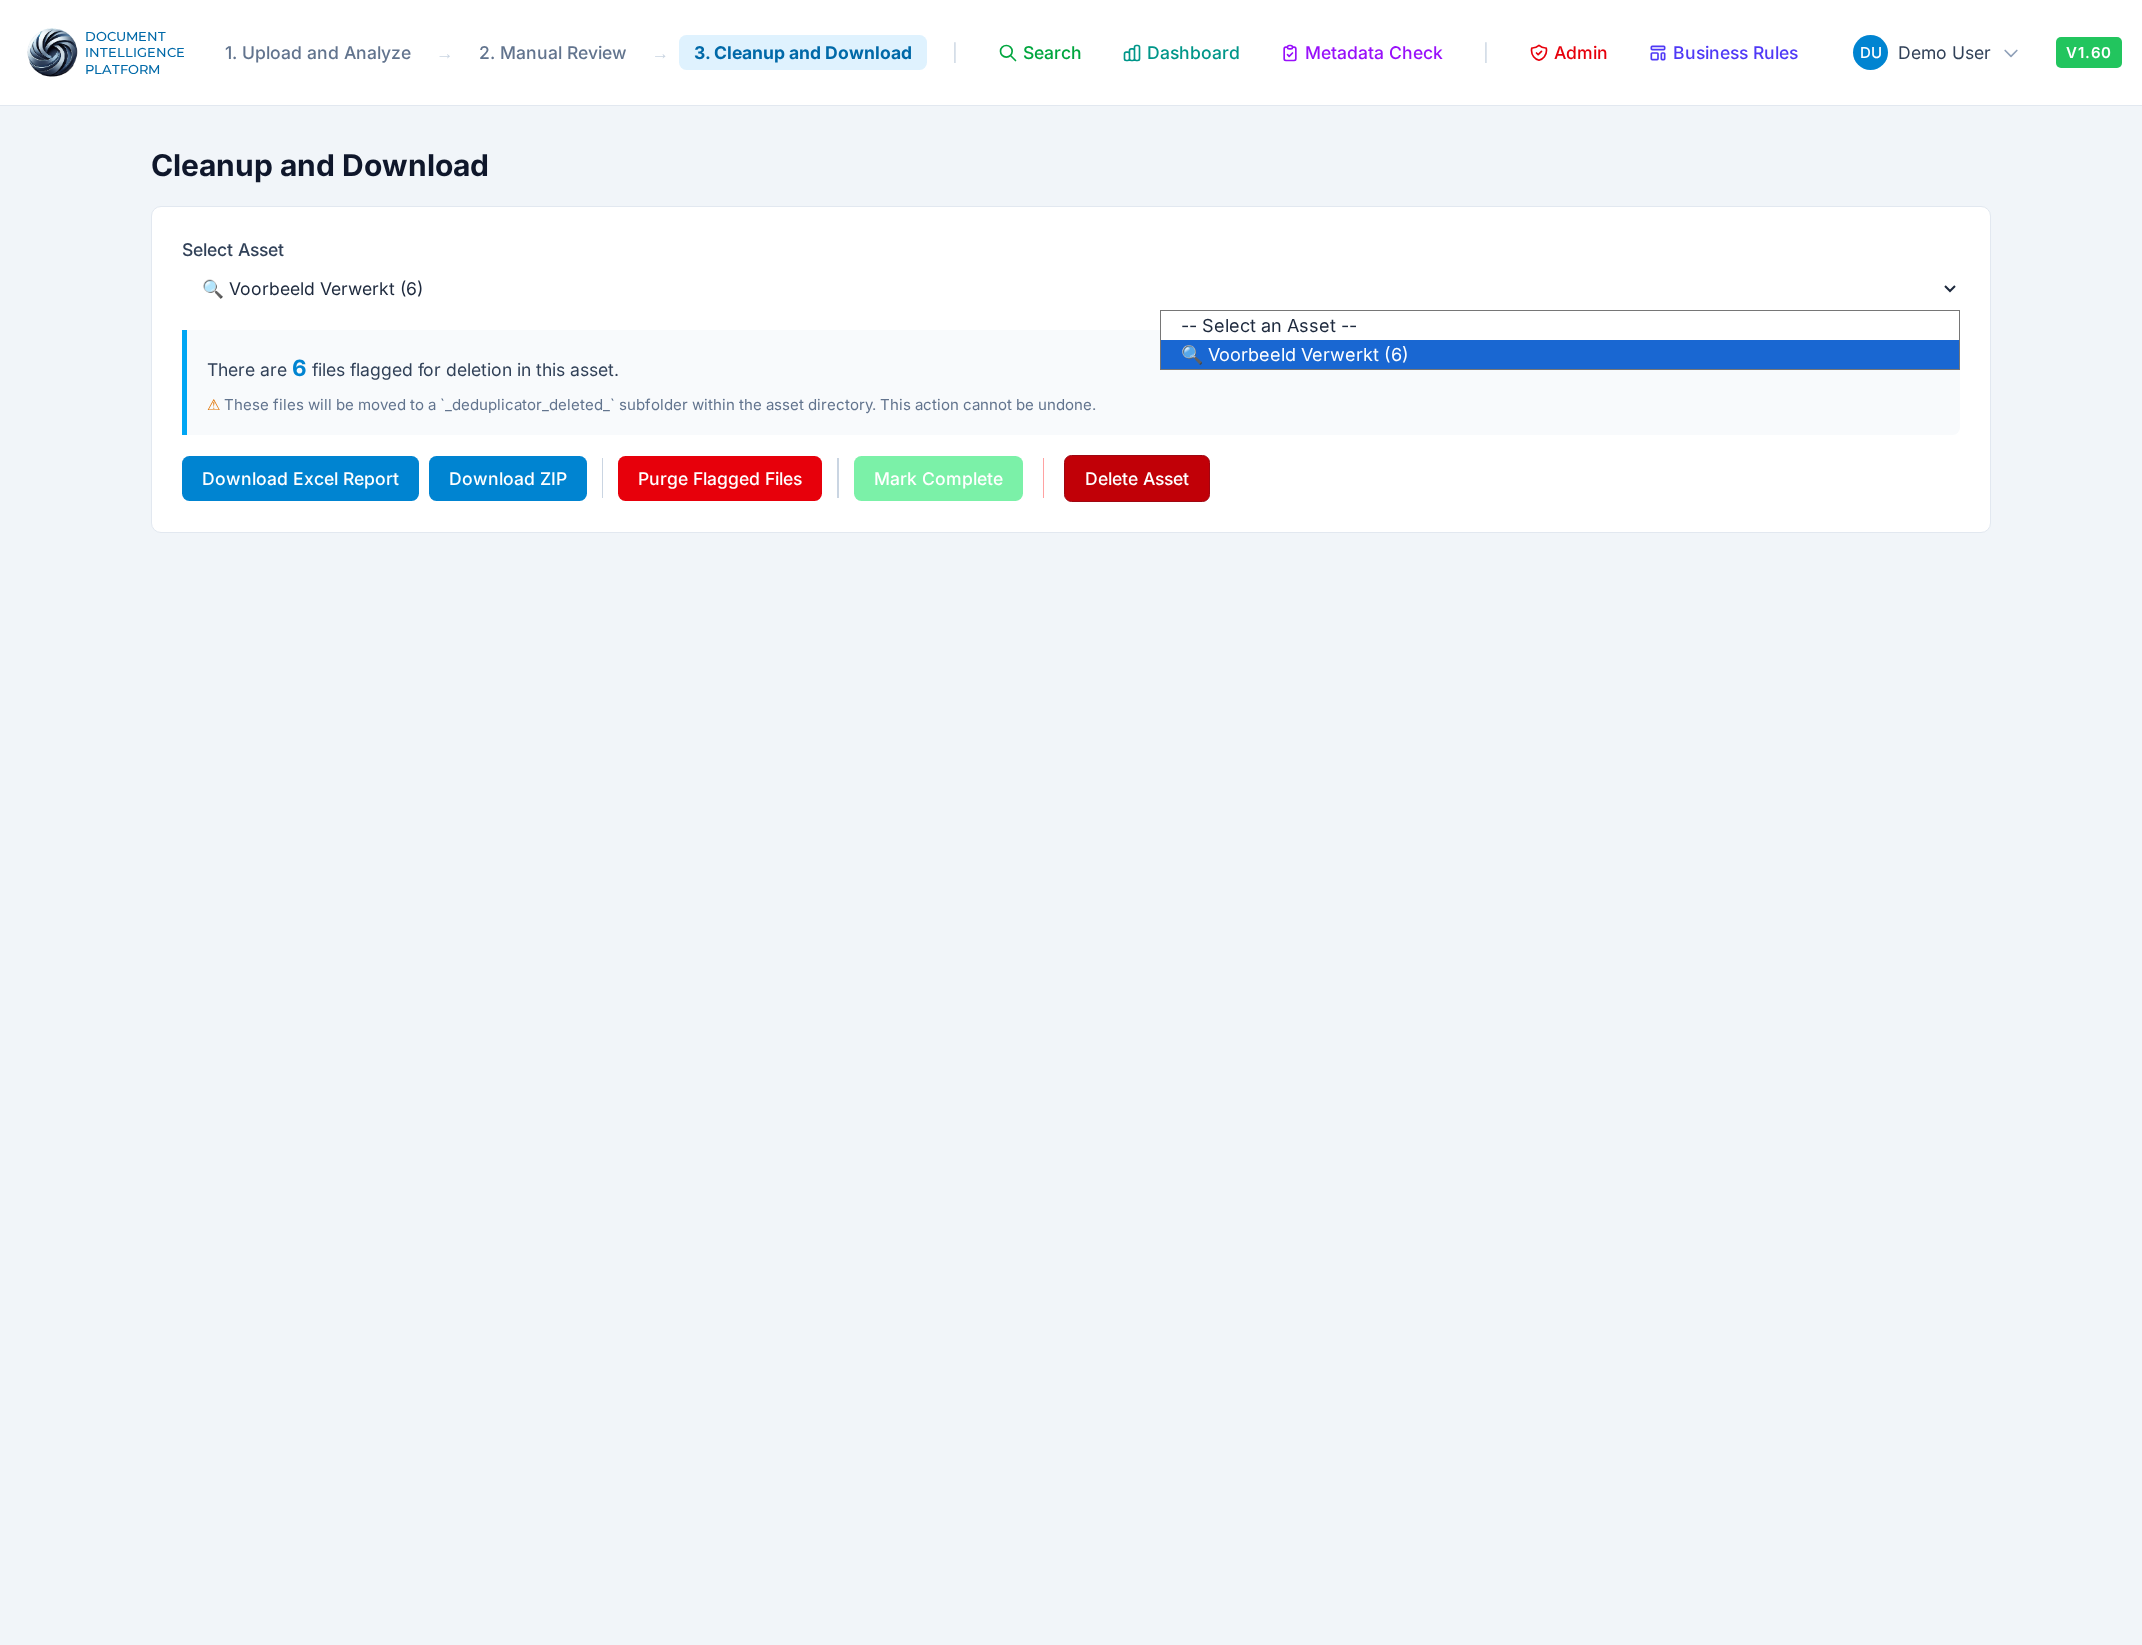Screen dimensions: 2142x1645
Task: Click the Dashboard bar chart icon
Action: (1131, 53)
